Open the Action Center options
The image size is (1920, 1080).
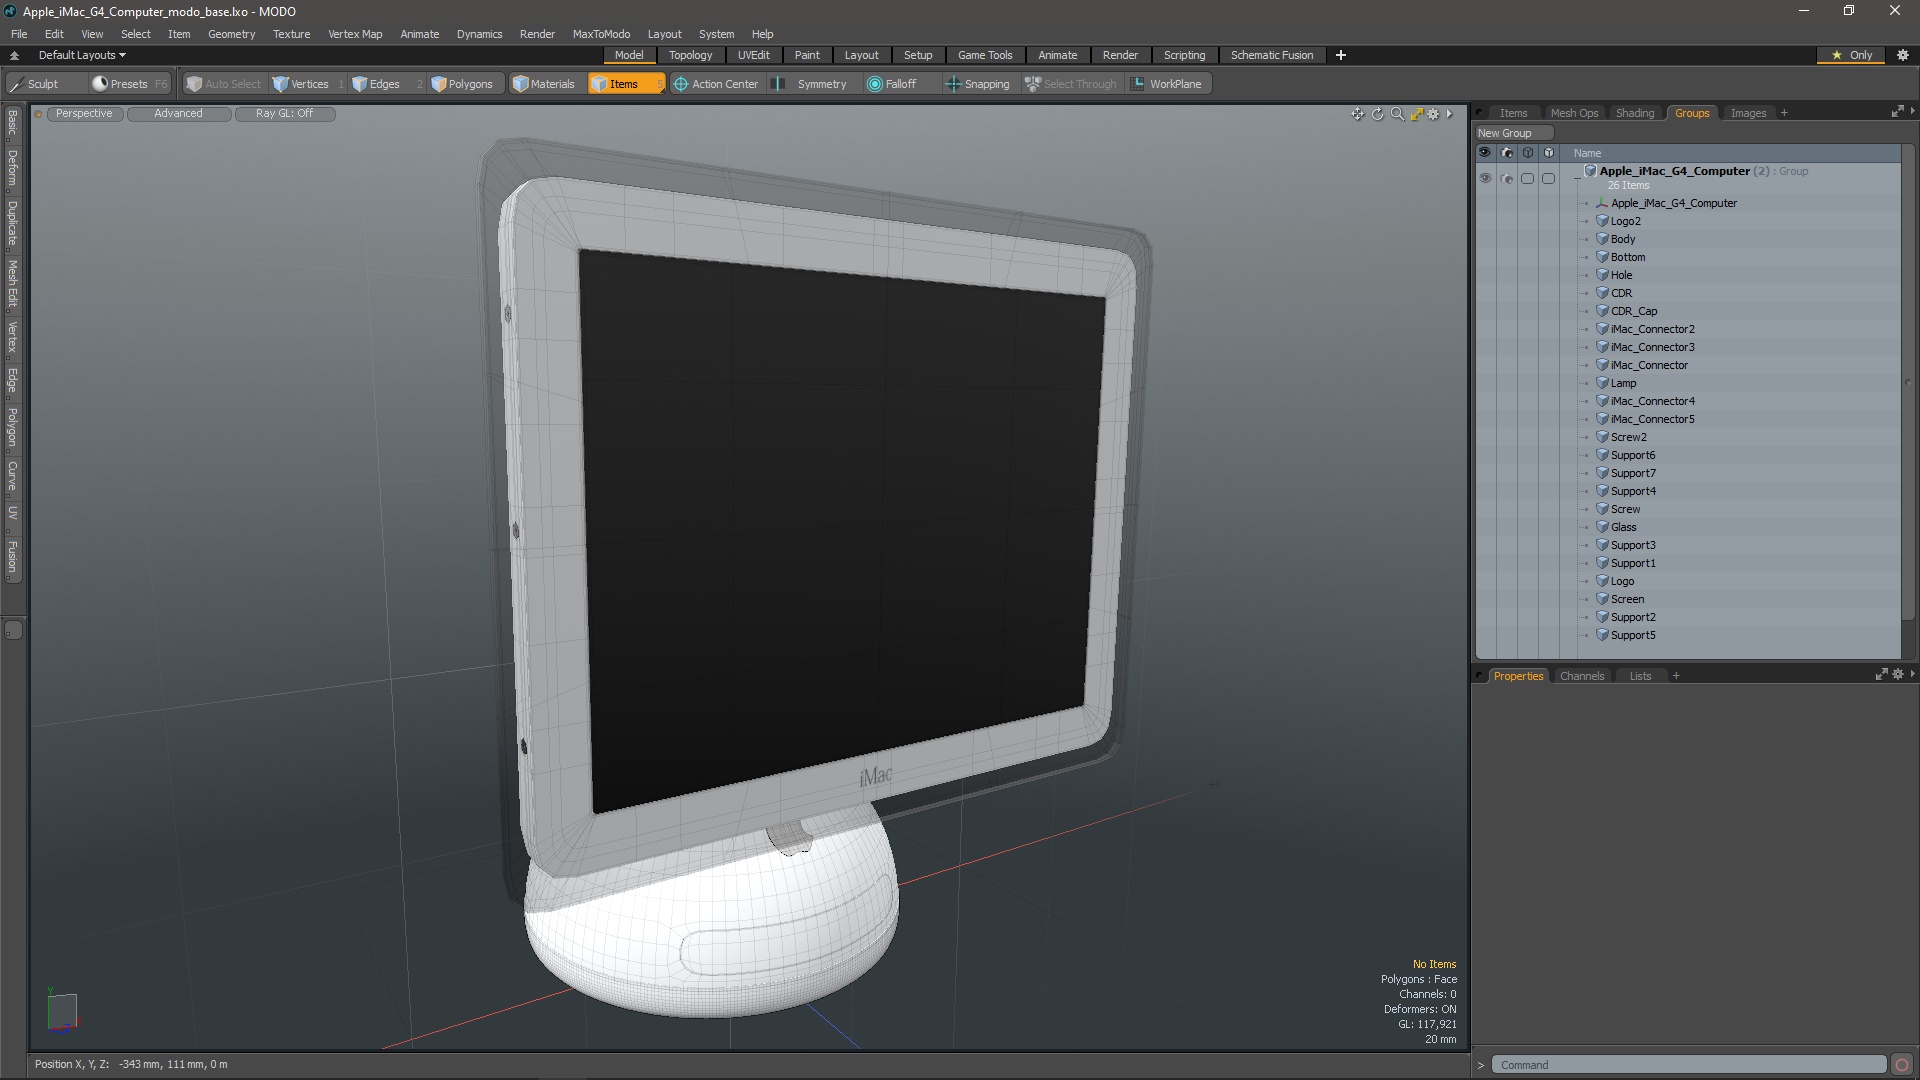point(716,84)
